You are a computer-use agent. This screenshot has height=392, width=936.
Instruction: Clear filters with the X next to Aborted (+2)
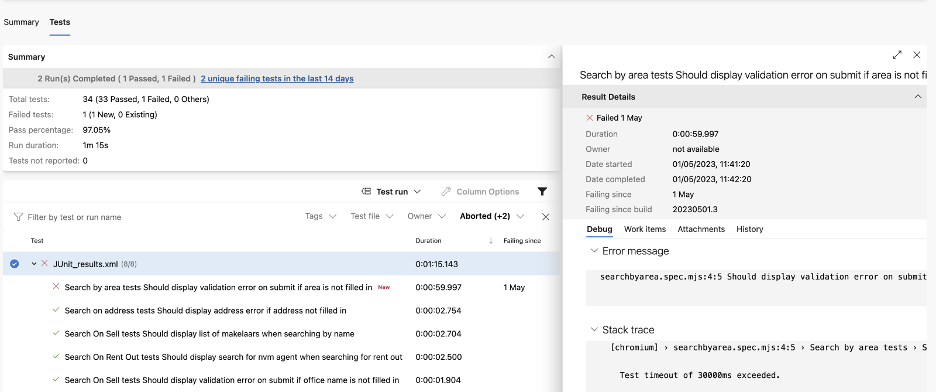[x=545, y=217]
